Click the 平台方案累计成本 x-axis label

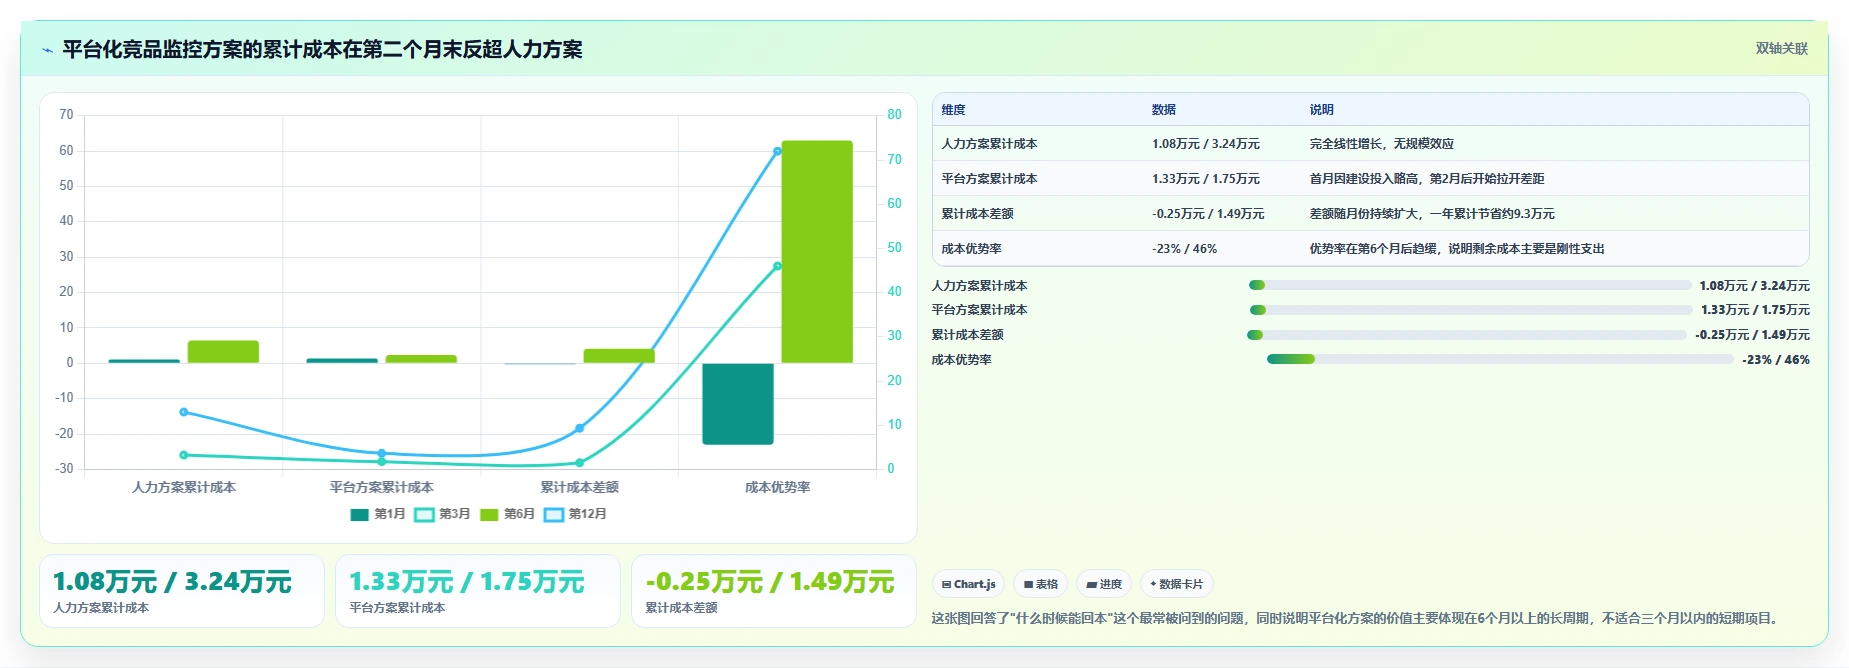(x=382, y=488)
